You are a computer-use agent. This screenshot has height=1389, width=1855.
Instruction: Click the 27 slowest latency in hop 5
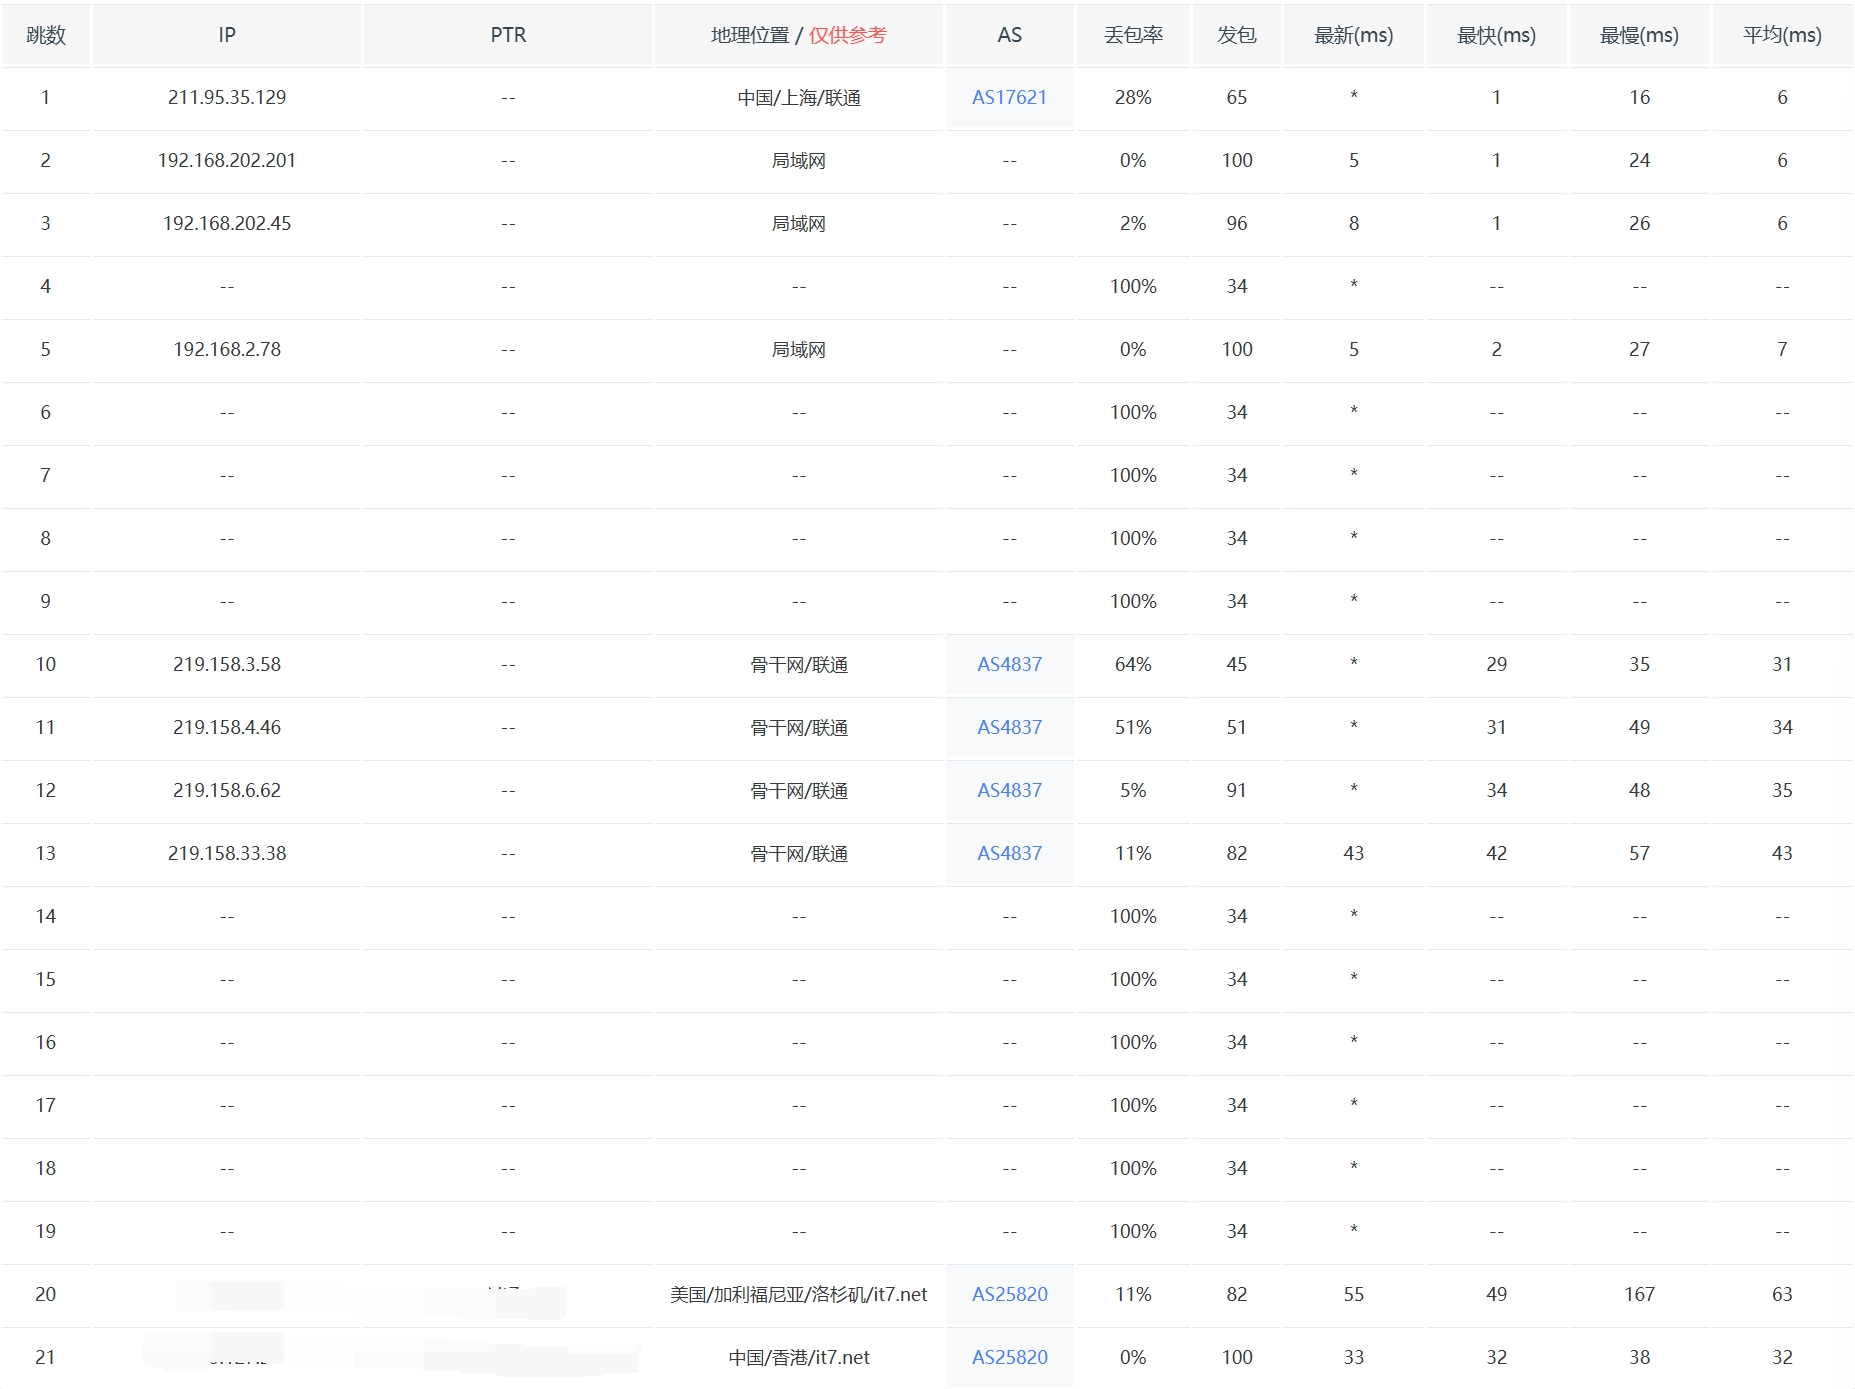[1640, 349]
